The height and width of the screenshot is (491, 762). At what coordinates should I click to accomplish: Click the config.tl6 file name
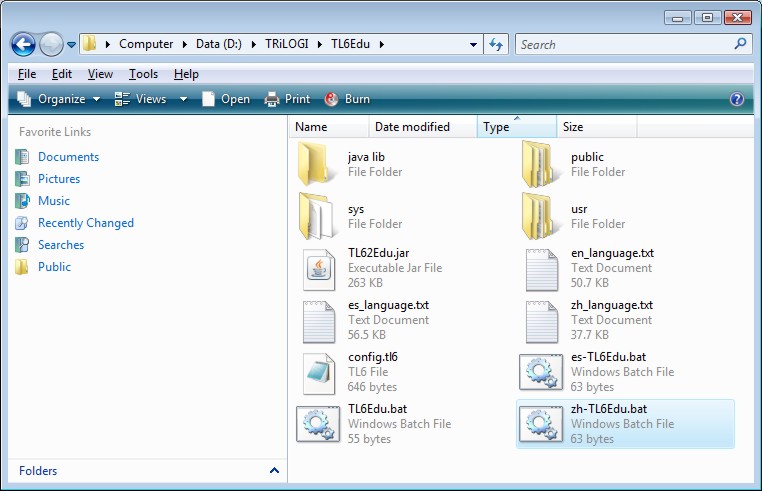(373, 357)
